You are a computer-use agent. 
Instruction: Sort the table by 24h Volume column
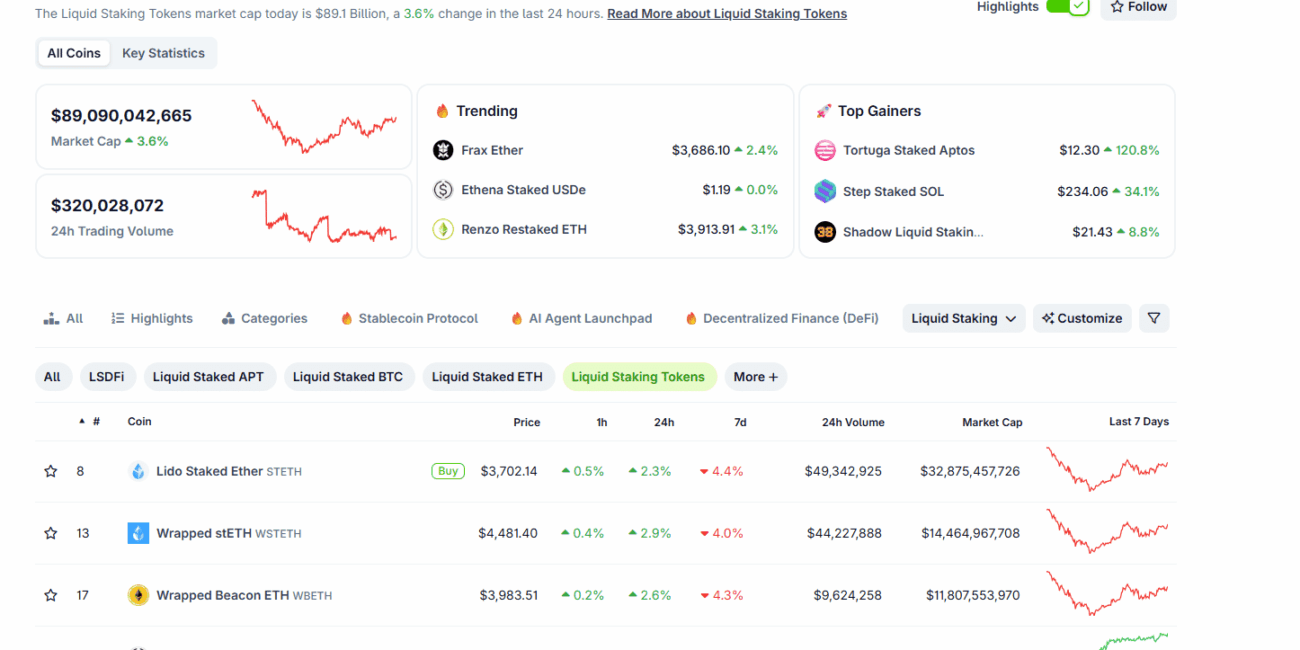click(x=853, y=422)
